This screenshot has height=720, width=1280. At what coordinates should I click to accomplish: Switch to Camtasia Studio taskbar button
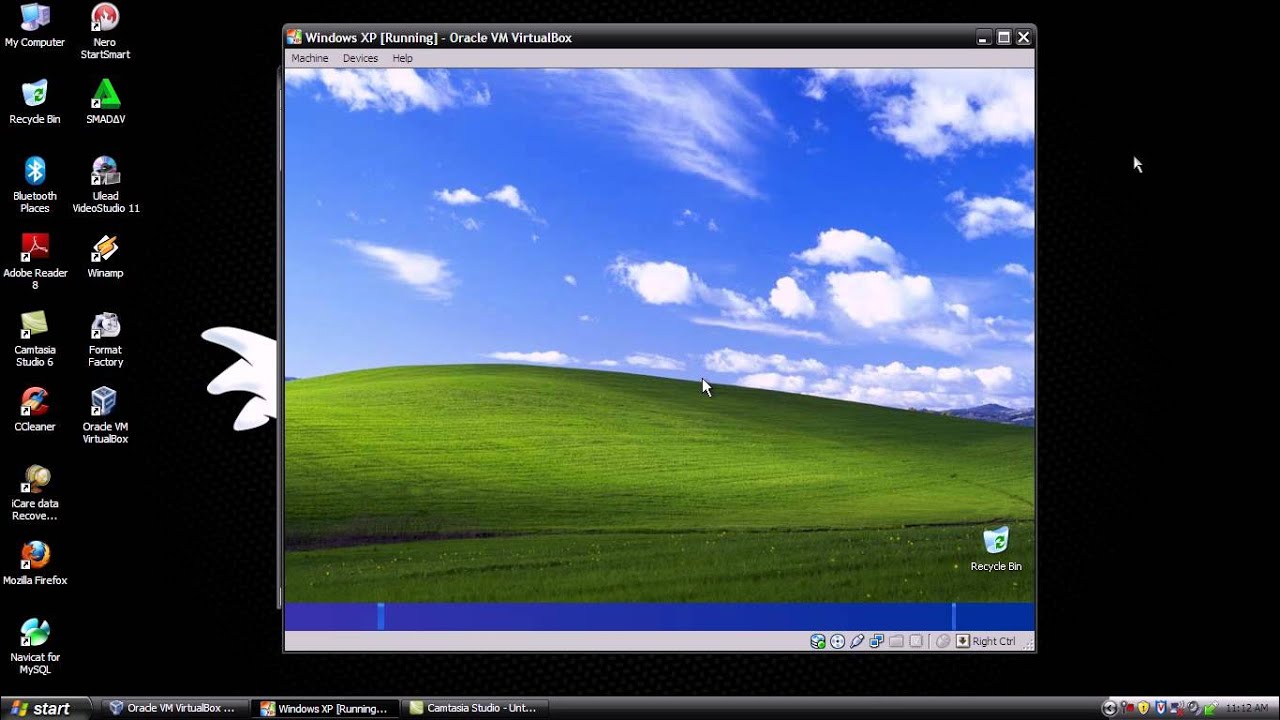(x=474, y=708)
